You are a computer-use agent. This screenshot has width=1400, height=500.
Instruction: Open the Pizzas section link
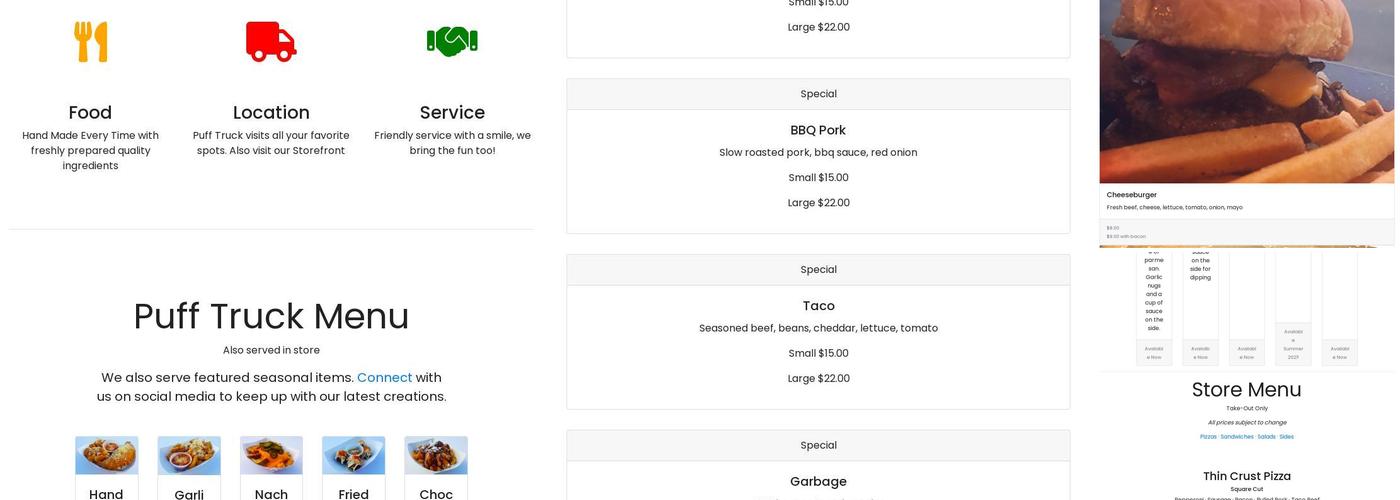(1208, 437)
